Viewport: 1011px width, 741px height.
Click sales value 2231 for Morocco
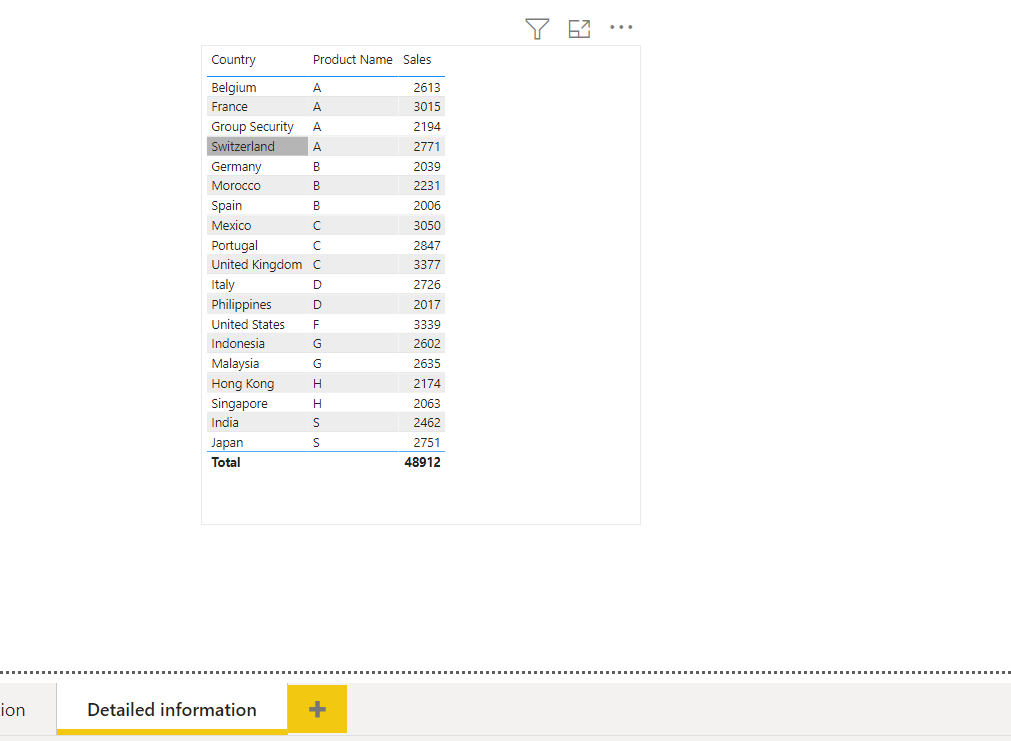427,186
